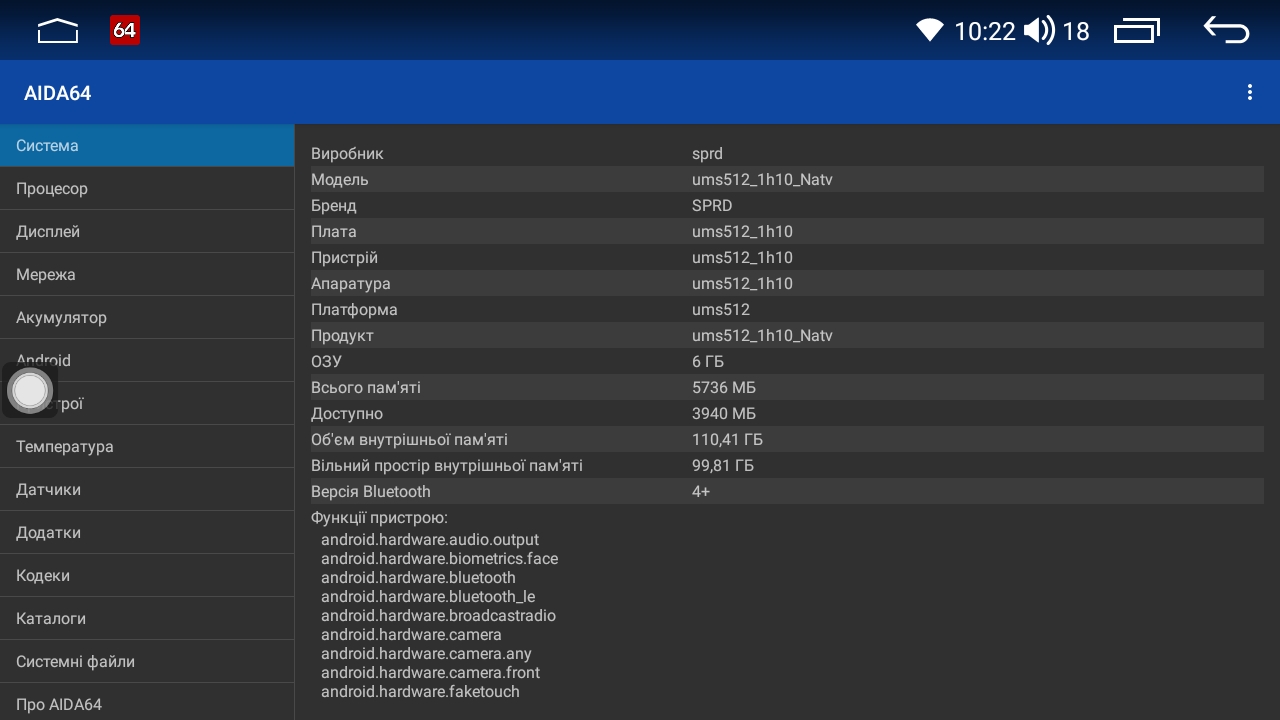This screenshot has height=720, width=1280.
Task: Select android.hardware.broadcastradio entry
Action: click(x=438, y=616)
